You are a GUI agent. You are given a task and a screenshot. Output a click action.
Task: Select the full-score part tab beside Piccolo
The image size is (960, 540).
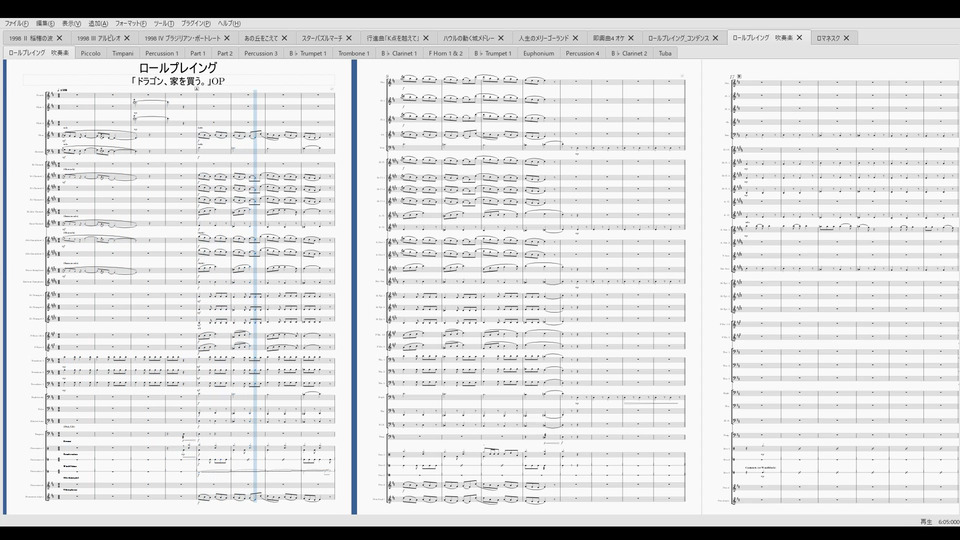(x=39, y=53)
